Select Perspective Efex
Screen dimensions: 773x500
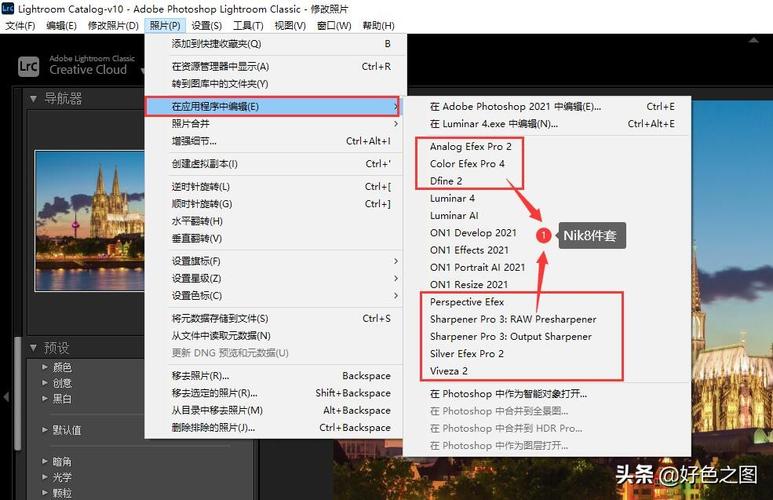pos(547,302)
